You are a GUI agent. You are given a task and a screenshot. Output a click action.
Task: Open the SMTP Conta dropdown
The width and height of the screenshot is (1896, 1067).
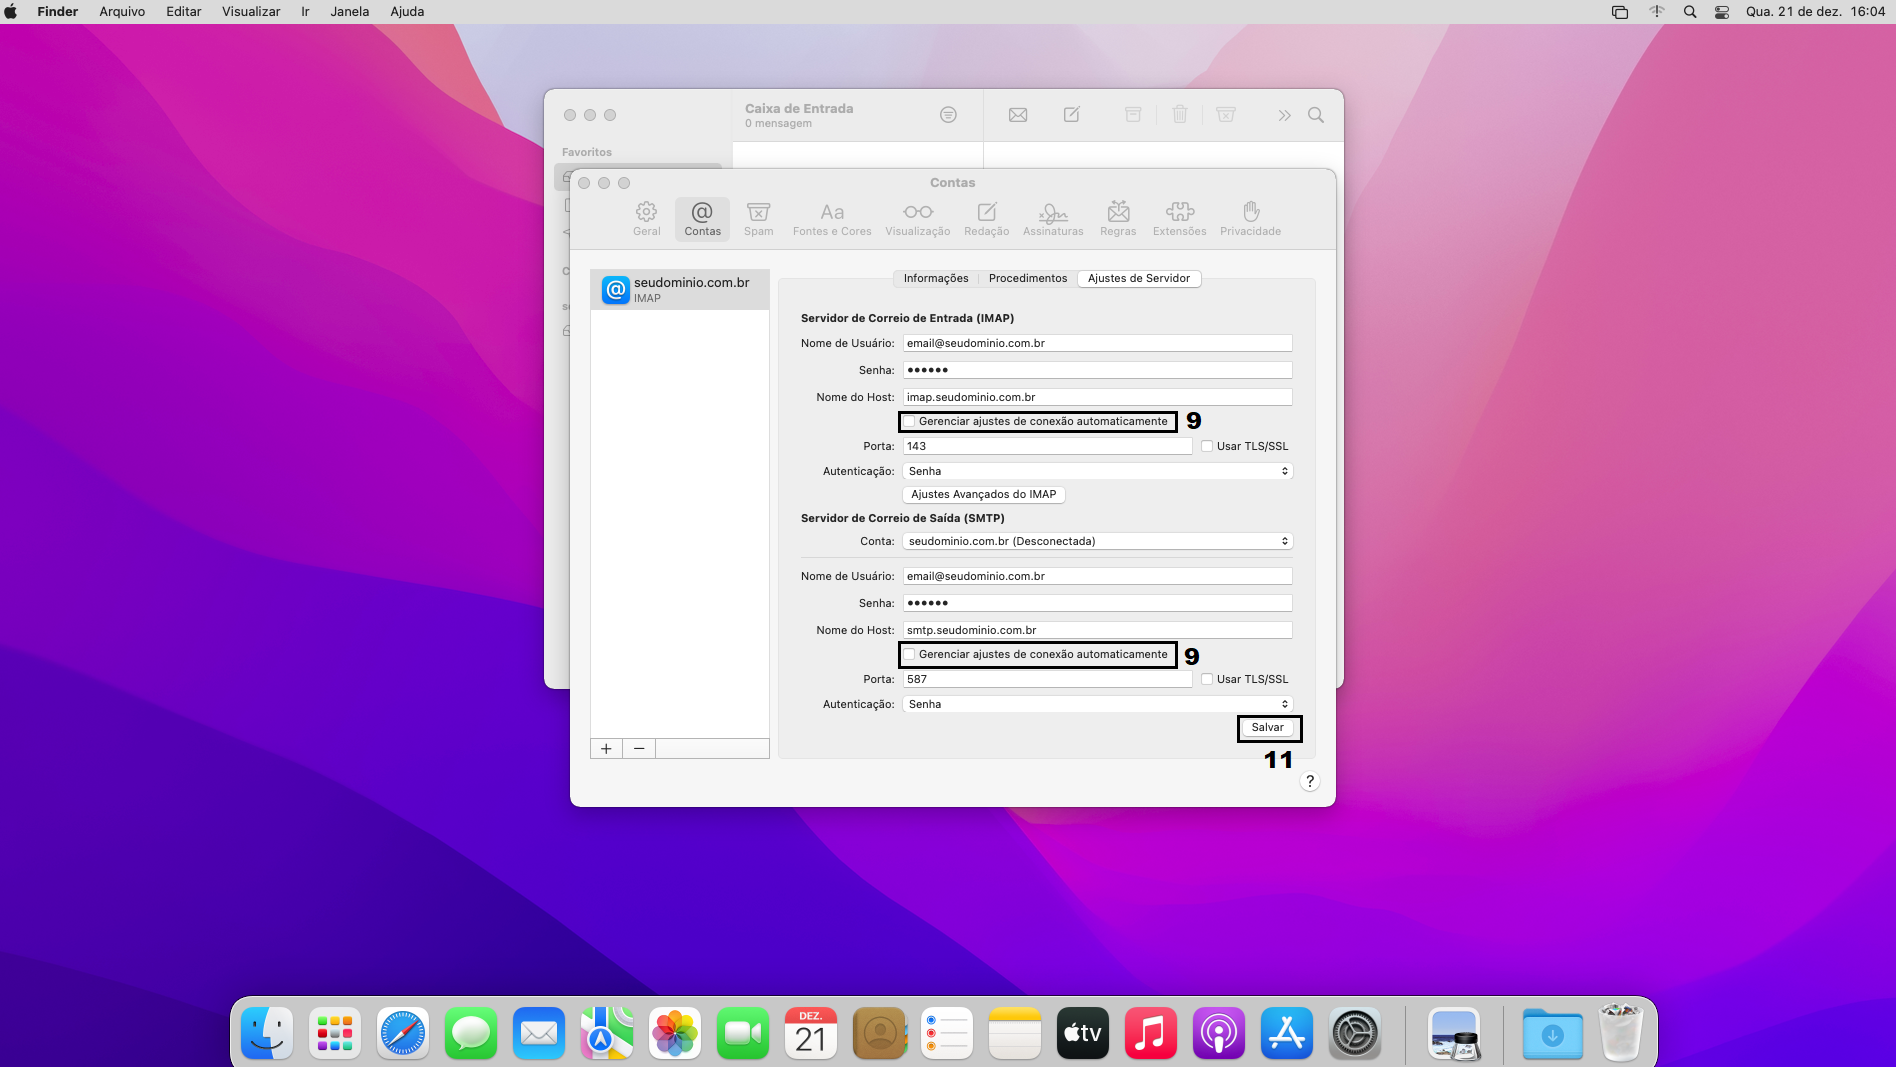(1097, 541)
